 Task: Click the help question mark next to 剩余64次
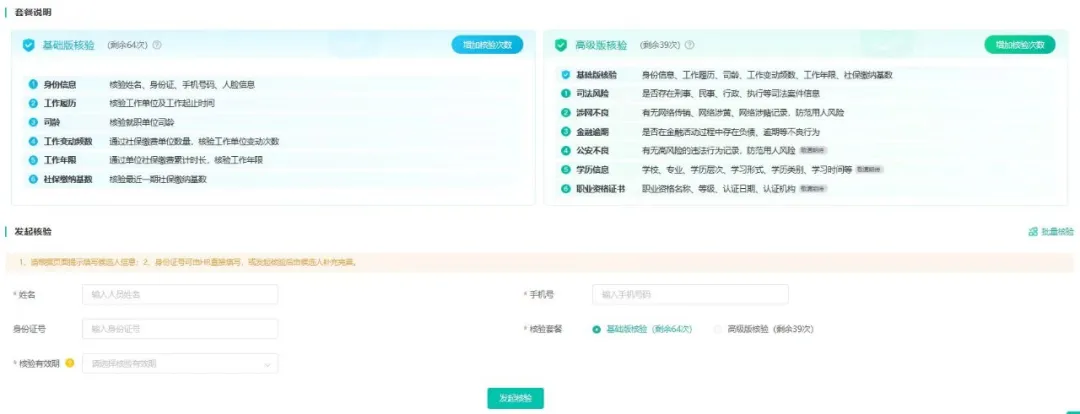[157, 45]
